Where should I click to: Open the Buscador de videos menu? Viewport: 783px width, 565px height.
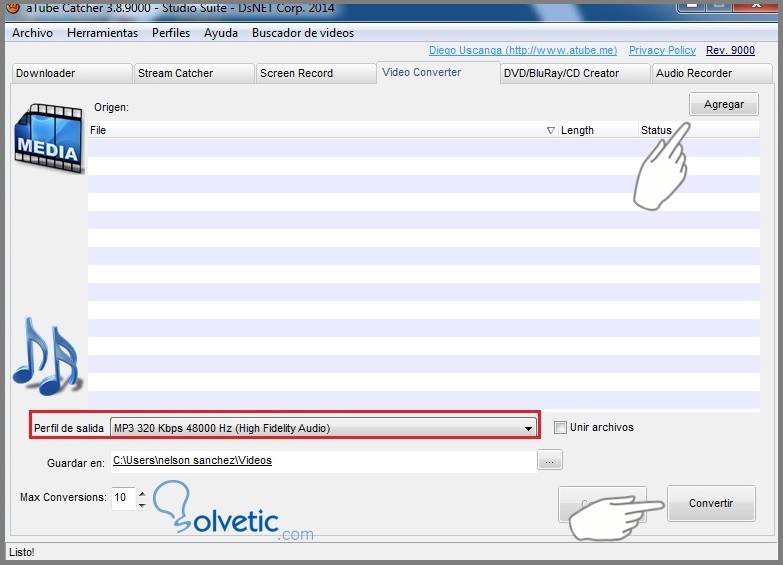[x=303, y=33]
